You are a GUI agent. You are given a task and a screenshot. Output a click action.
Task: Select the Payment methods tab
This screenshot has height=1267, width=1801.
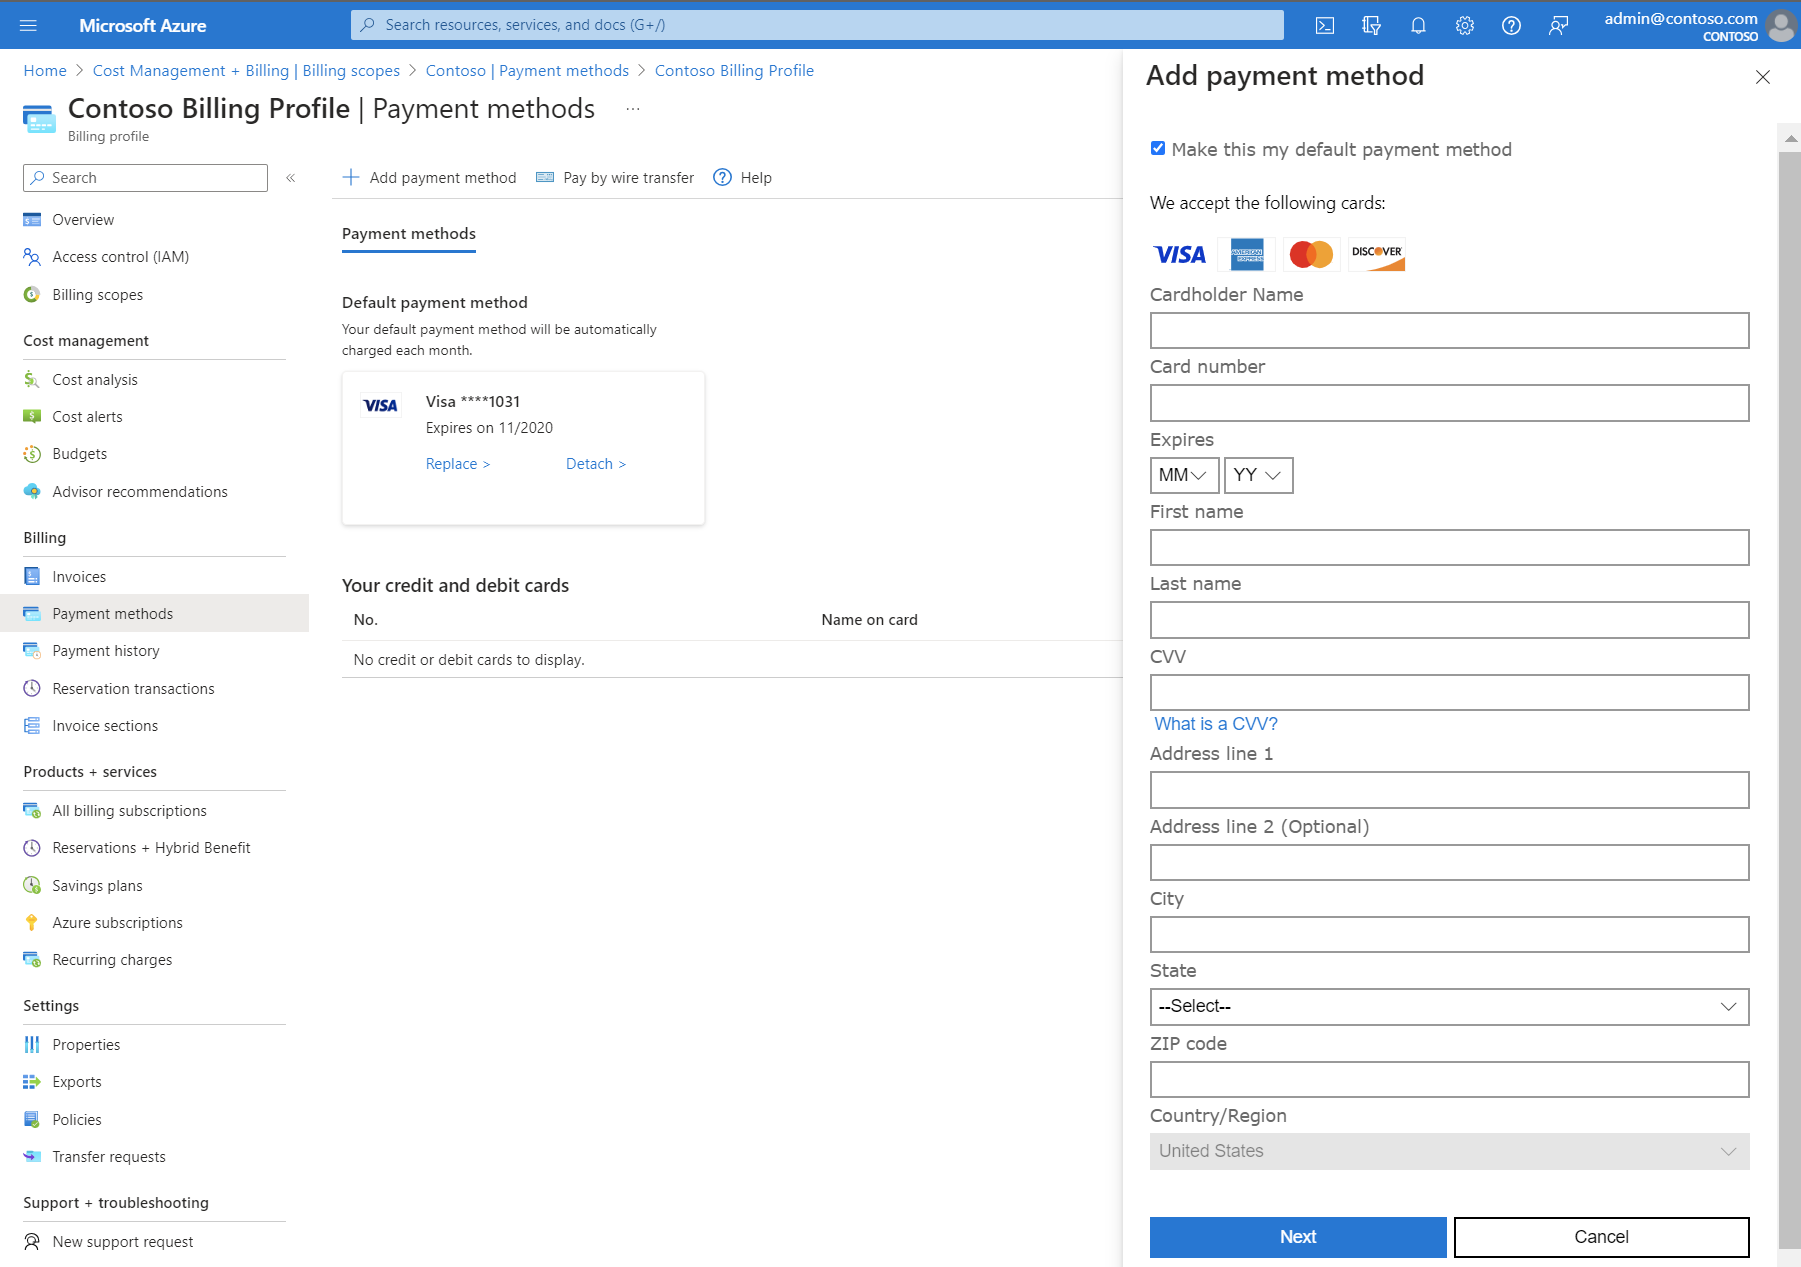point(408,234)
